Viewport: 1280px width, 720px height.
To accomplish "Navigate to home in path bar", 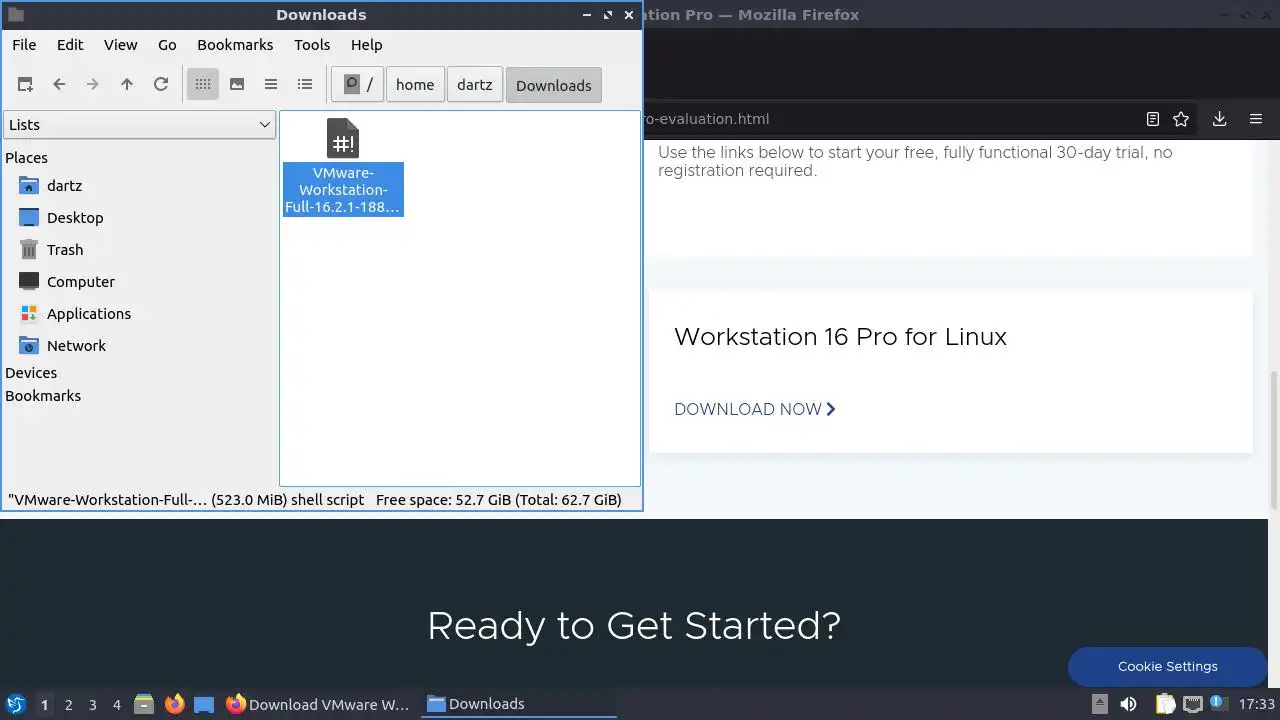I will pyautogui.click(x=415, y=85).
